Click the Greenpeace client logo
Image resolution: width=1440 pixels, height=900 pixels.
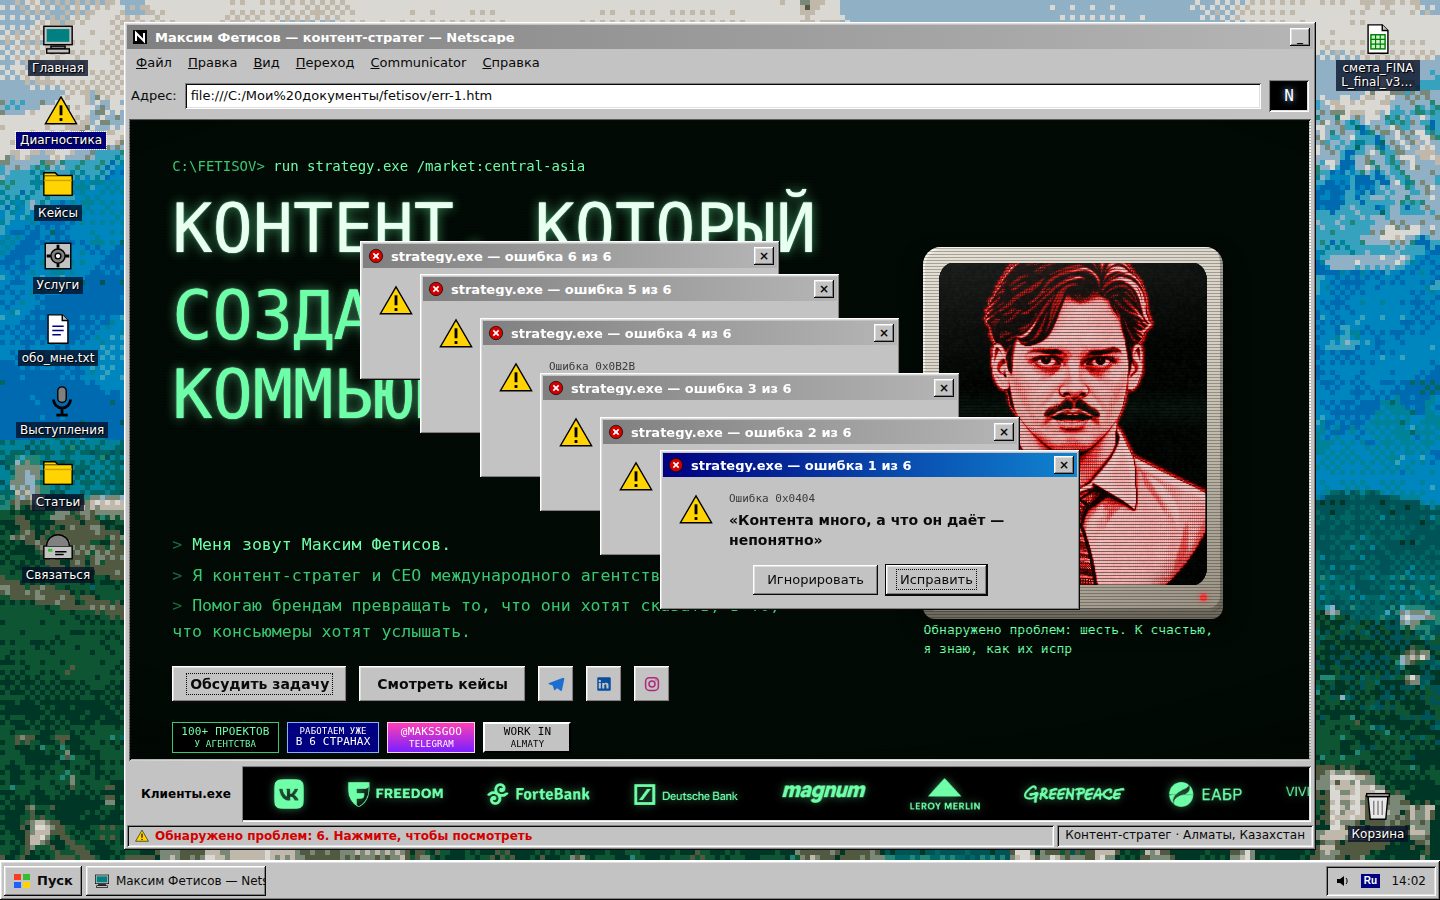[x=1073, y=794]
